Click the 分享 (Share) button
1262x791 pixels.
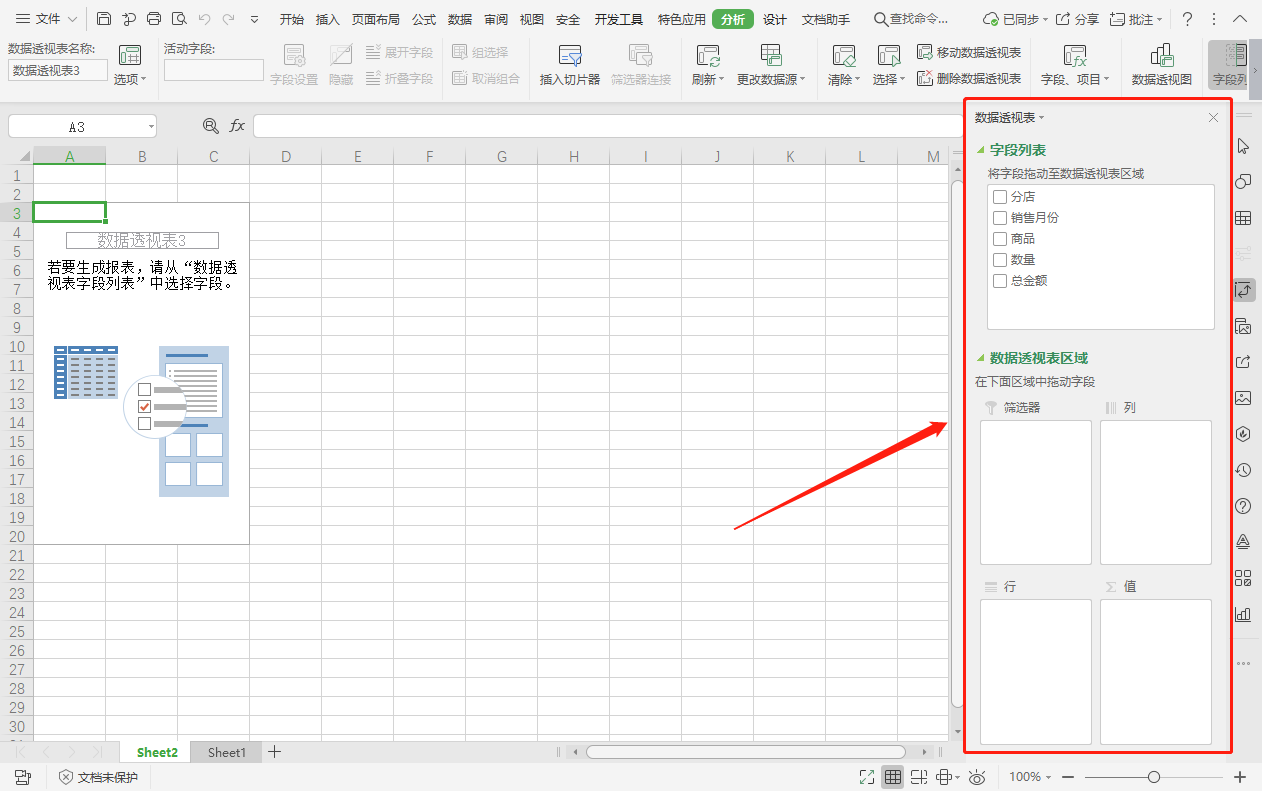pos(1078,19)
